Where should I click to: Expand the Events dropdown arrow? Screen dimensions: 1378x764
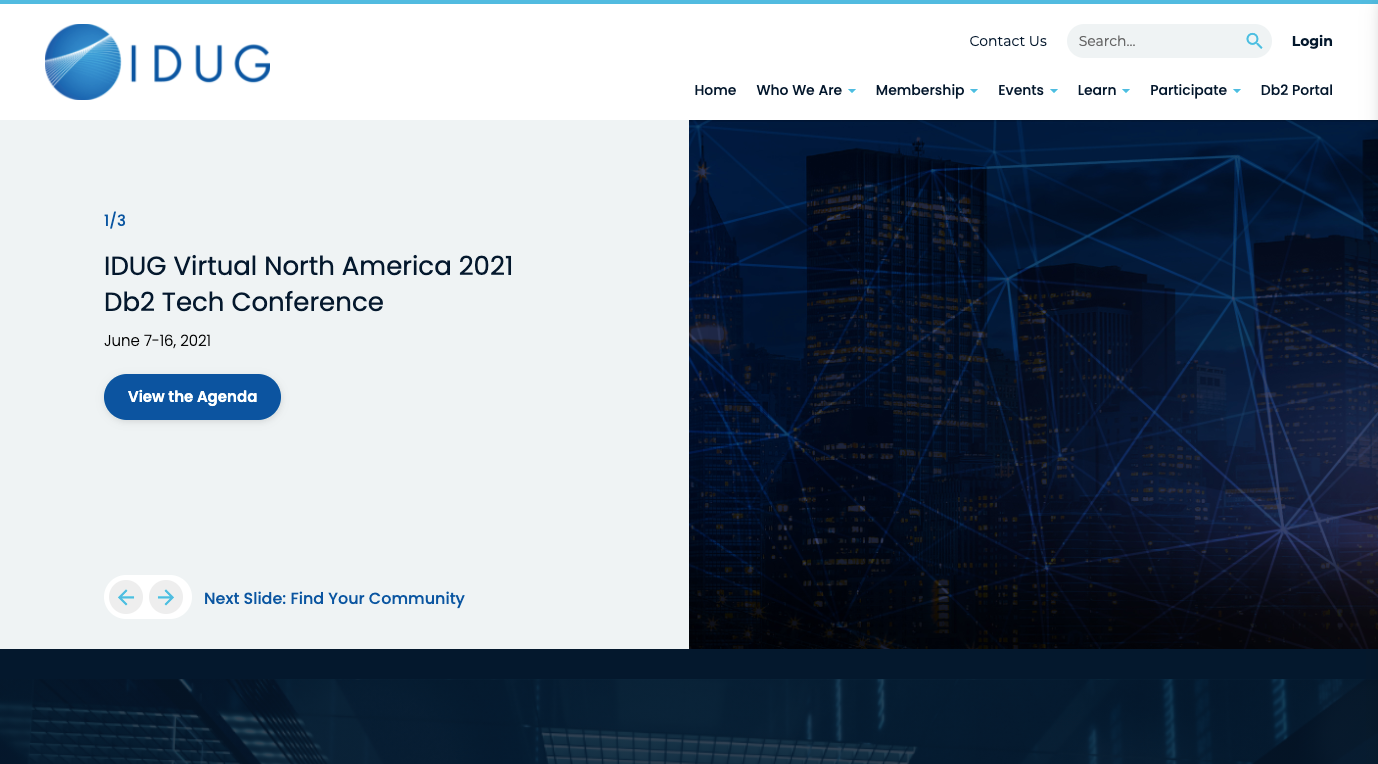point(1053,91)
